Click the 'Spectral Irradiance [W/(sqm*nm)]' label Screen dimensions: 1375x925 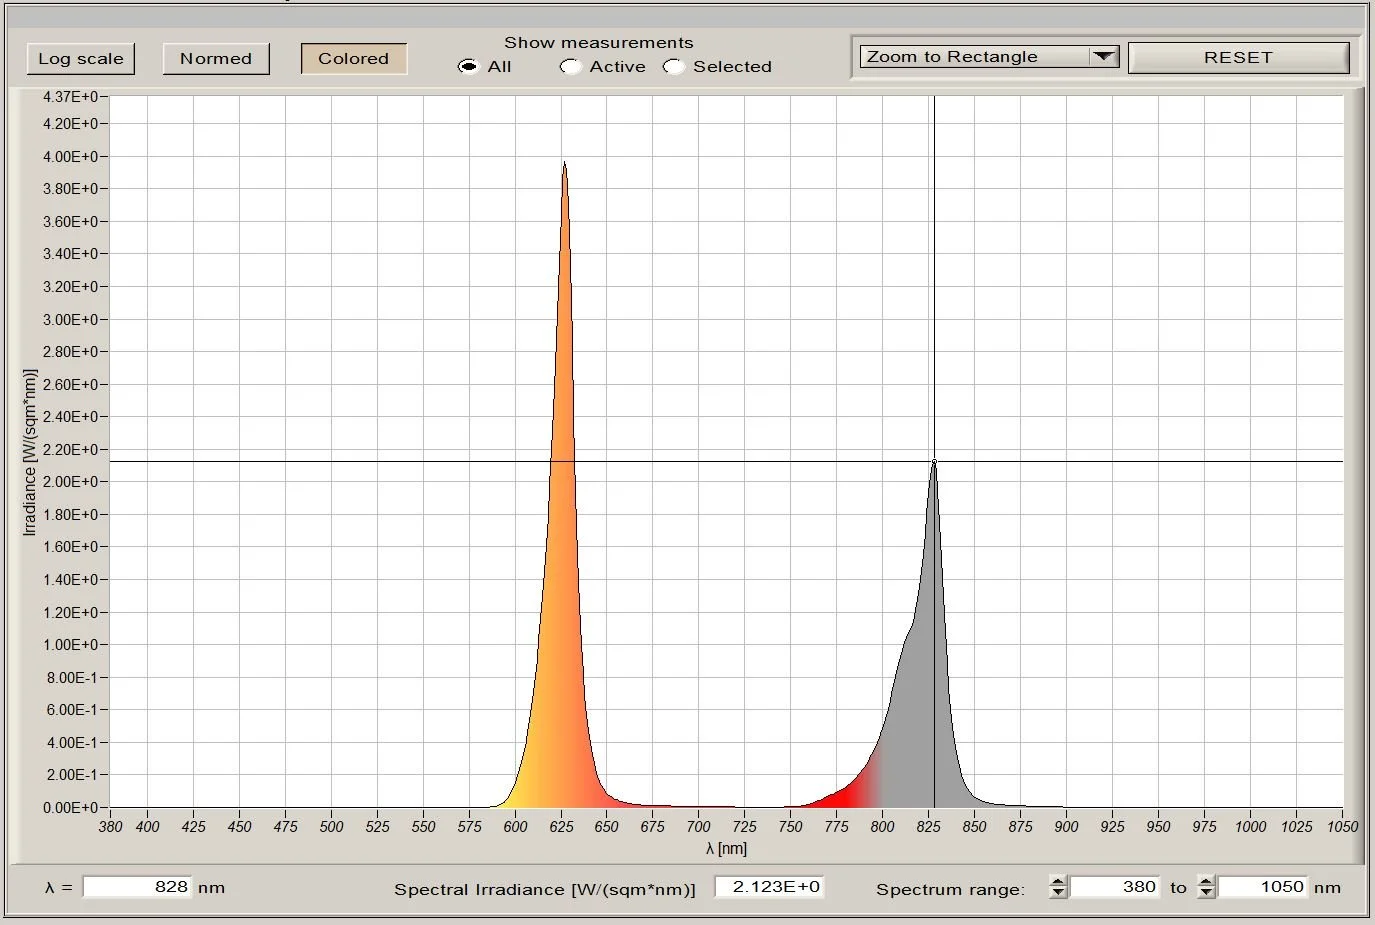pos(545,889)
